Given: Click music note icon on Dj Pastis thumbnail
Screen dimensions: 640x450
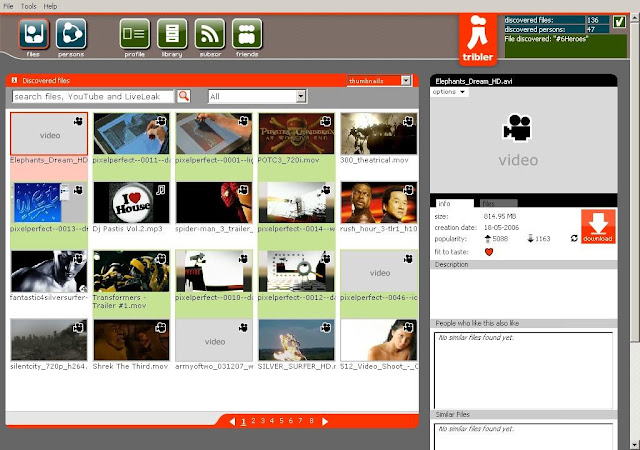Looking at the screenshot, I should point(160,190).
